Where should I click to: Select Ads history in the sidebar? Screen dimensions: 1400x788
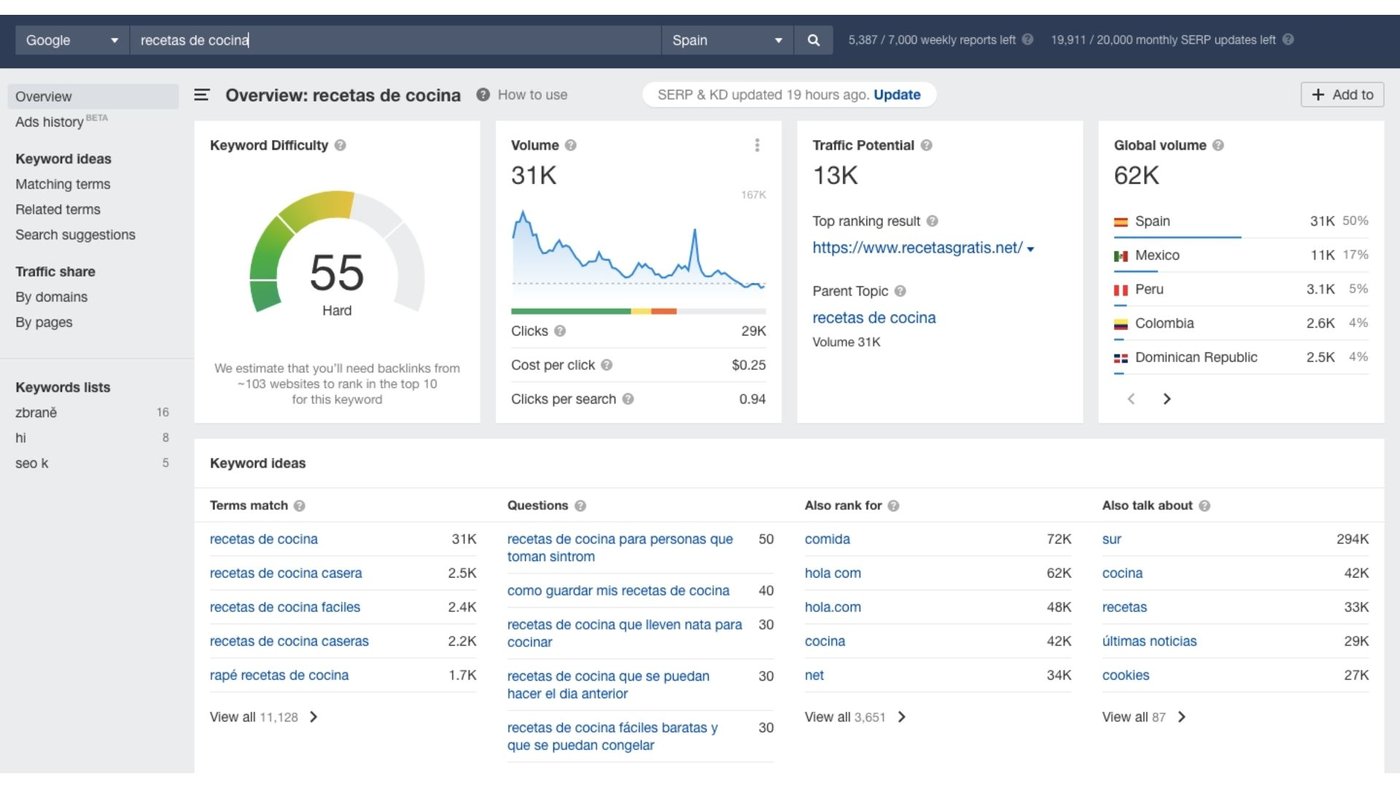[x=50, y=122]
